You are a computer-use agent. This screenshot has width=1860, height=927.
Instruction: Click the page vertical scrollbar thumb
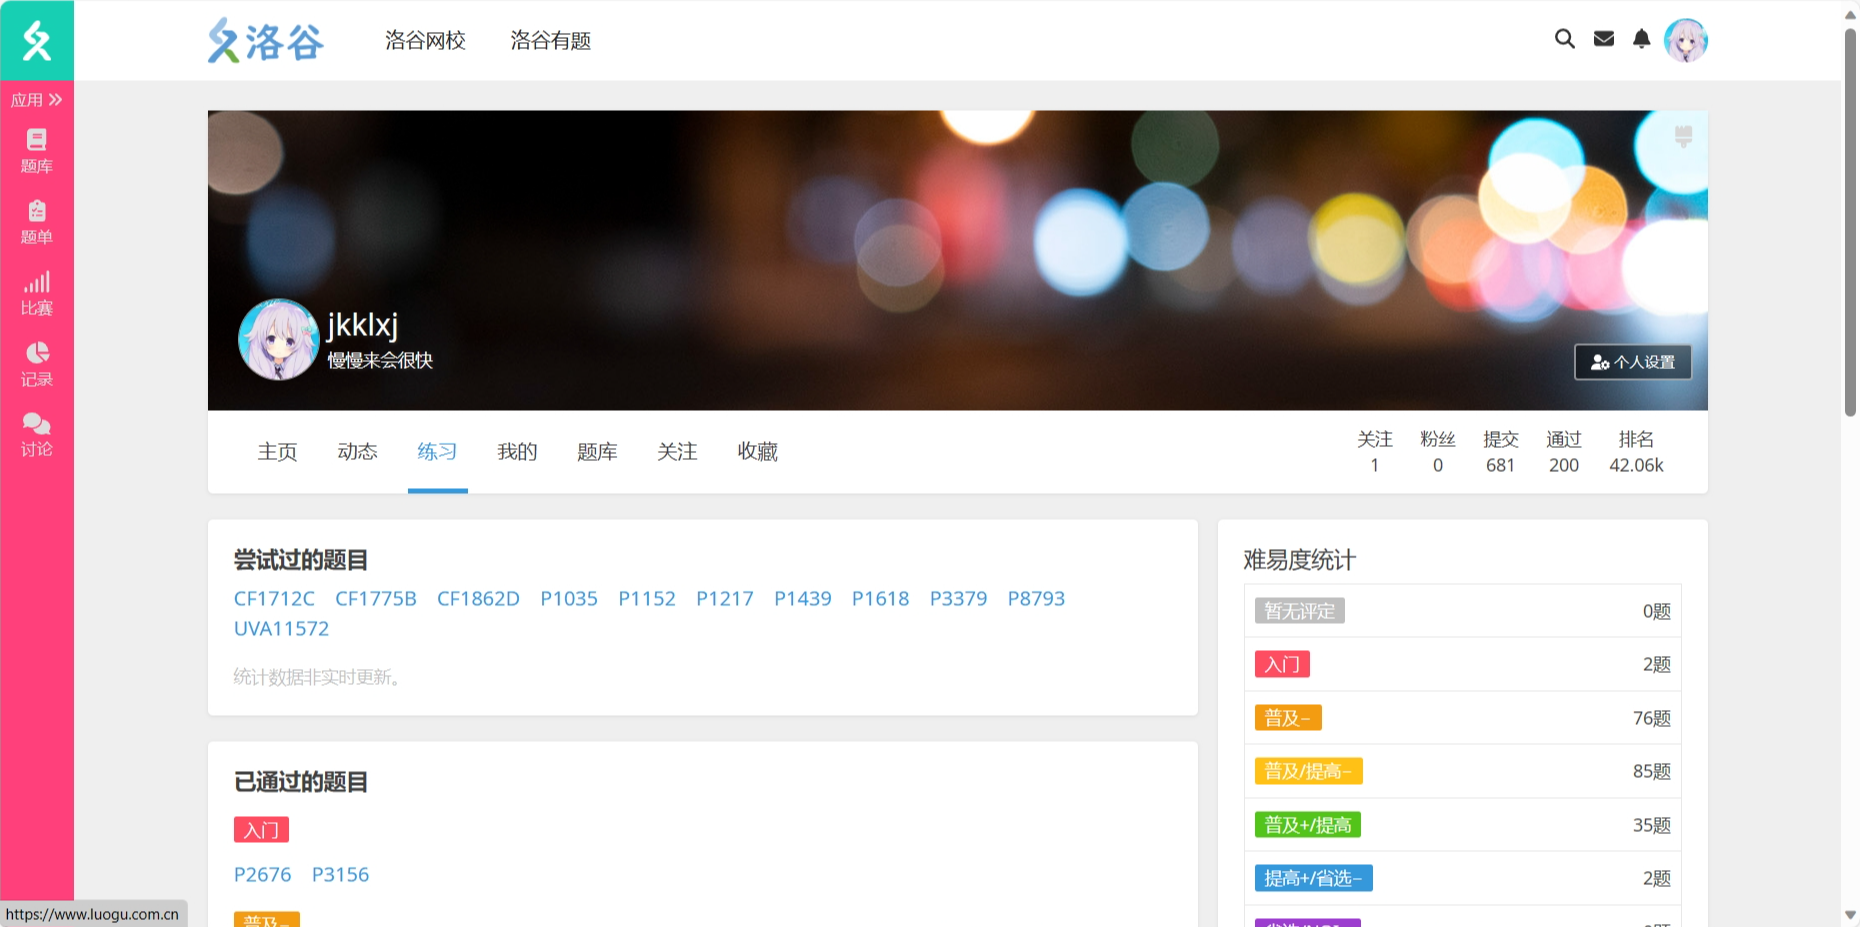[x=1850, y=222]
